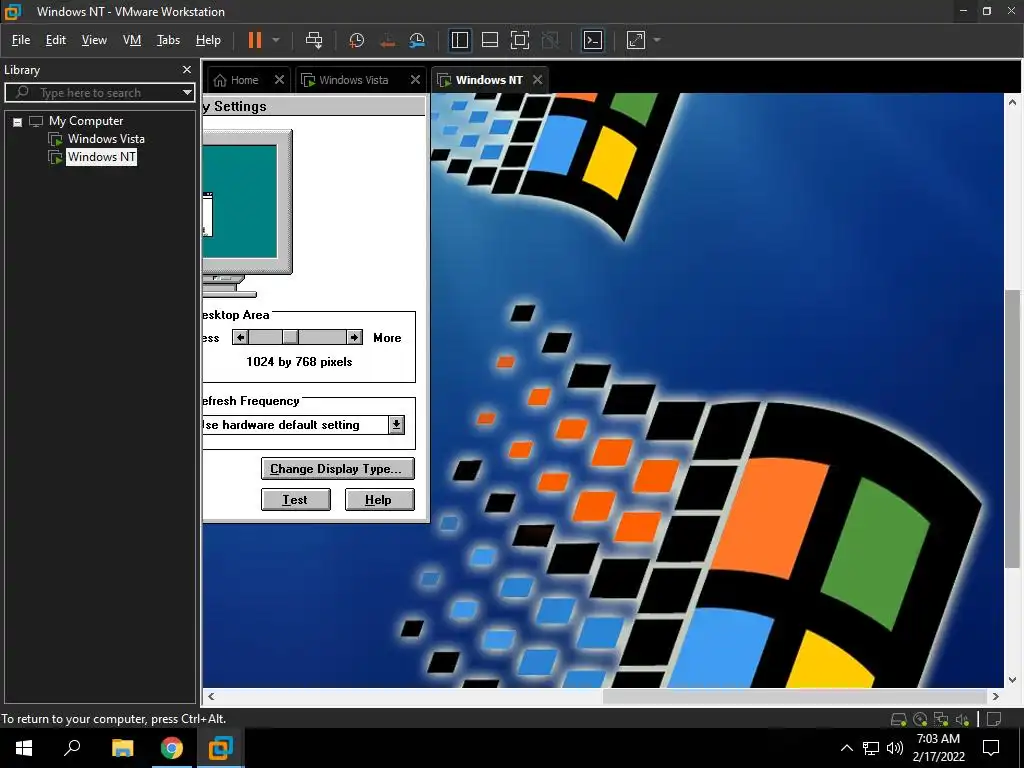Toggle the Show Library sidebar layout icon

pyautogui.click(x=460, y=40)
